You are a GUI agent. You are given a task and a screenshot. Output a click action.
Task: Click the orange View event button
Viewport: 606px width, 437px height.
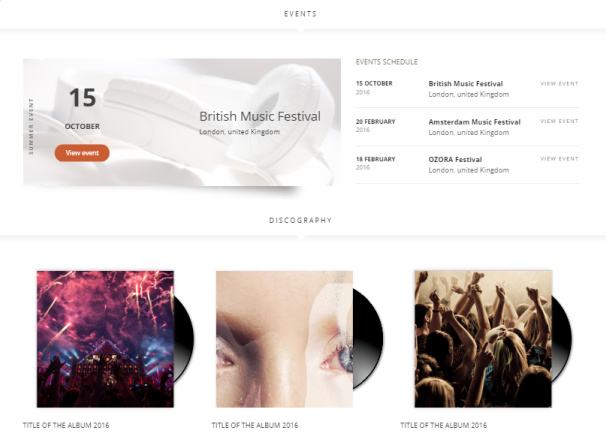tap(82, 153)
